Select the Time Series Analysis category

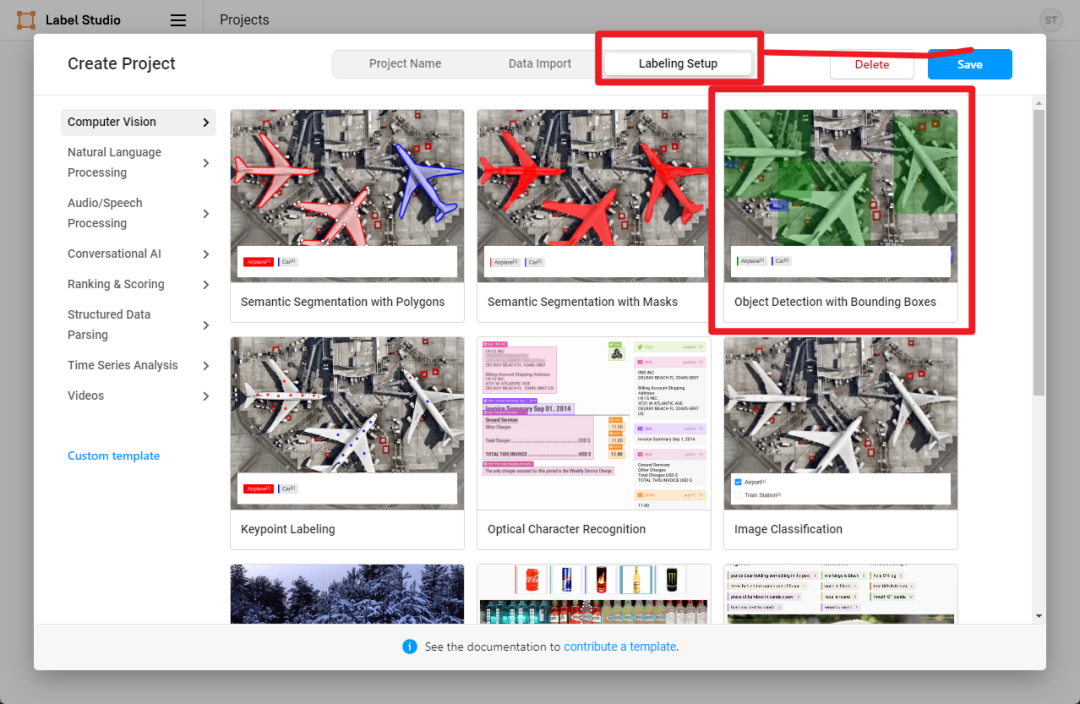click(x=138, y=365)
